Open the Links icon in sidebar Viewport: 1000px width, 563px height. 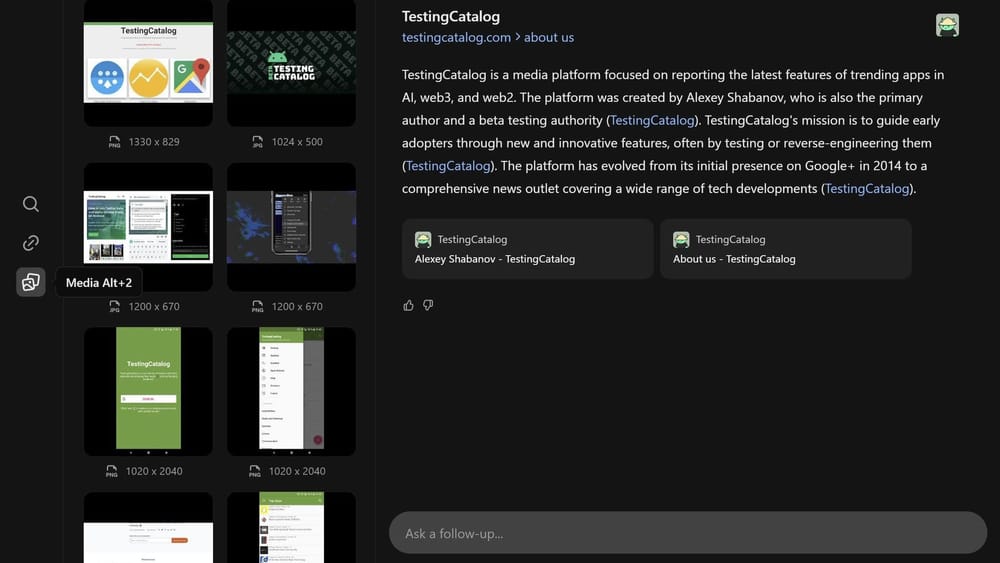(x=31, y=243)
